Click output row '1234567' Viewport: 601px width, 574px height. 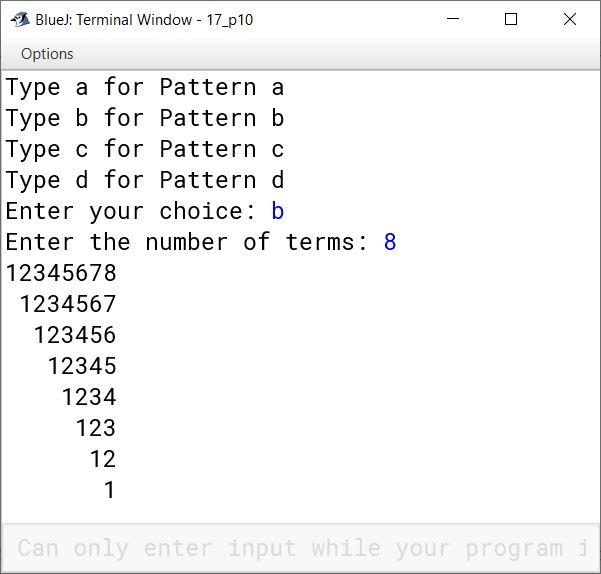click(x=68, y=304)
